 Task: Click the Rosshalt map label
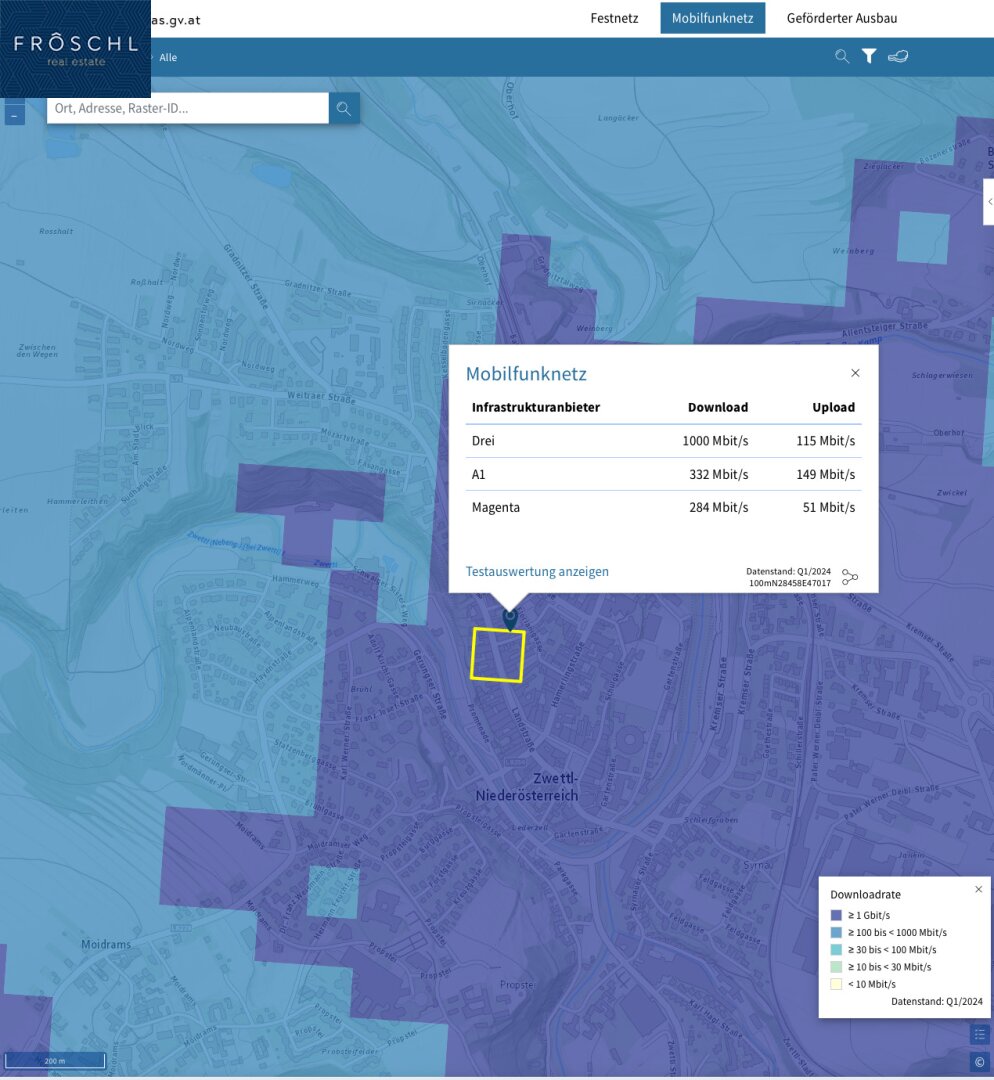click(x=56, y=231)
